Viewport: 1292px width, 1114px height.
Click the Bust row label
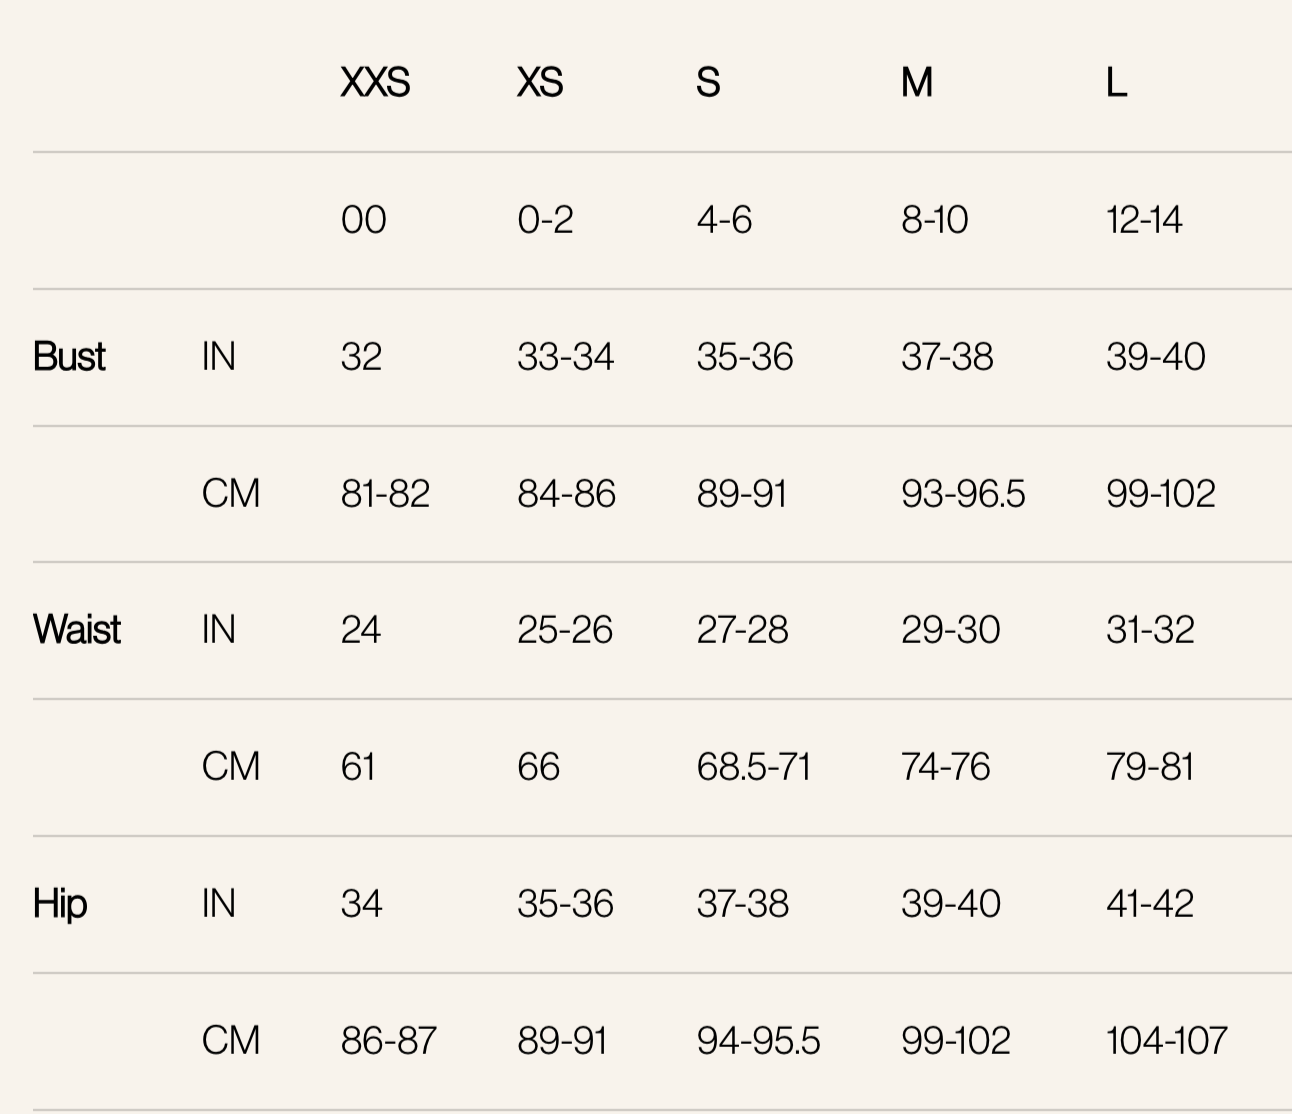(x=69, y=357)
